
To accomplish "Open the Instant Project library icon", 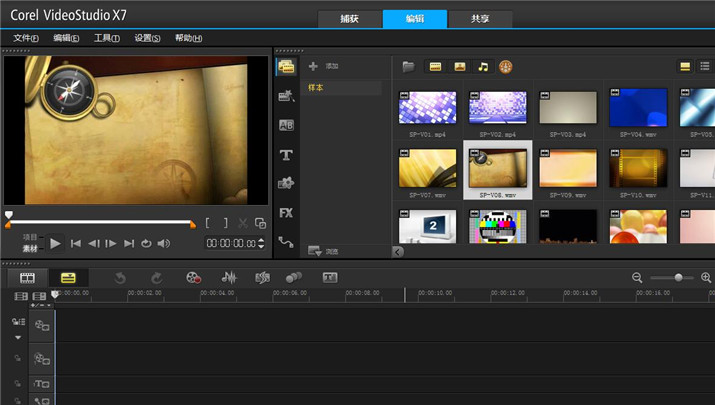I will pyautogui.click(x=286, y=96).
